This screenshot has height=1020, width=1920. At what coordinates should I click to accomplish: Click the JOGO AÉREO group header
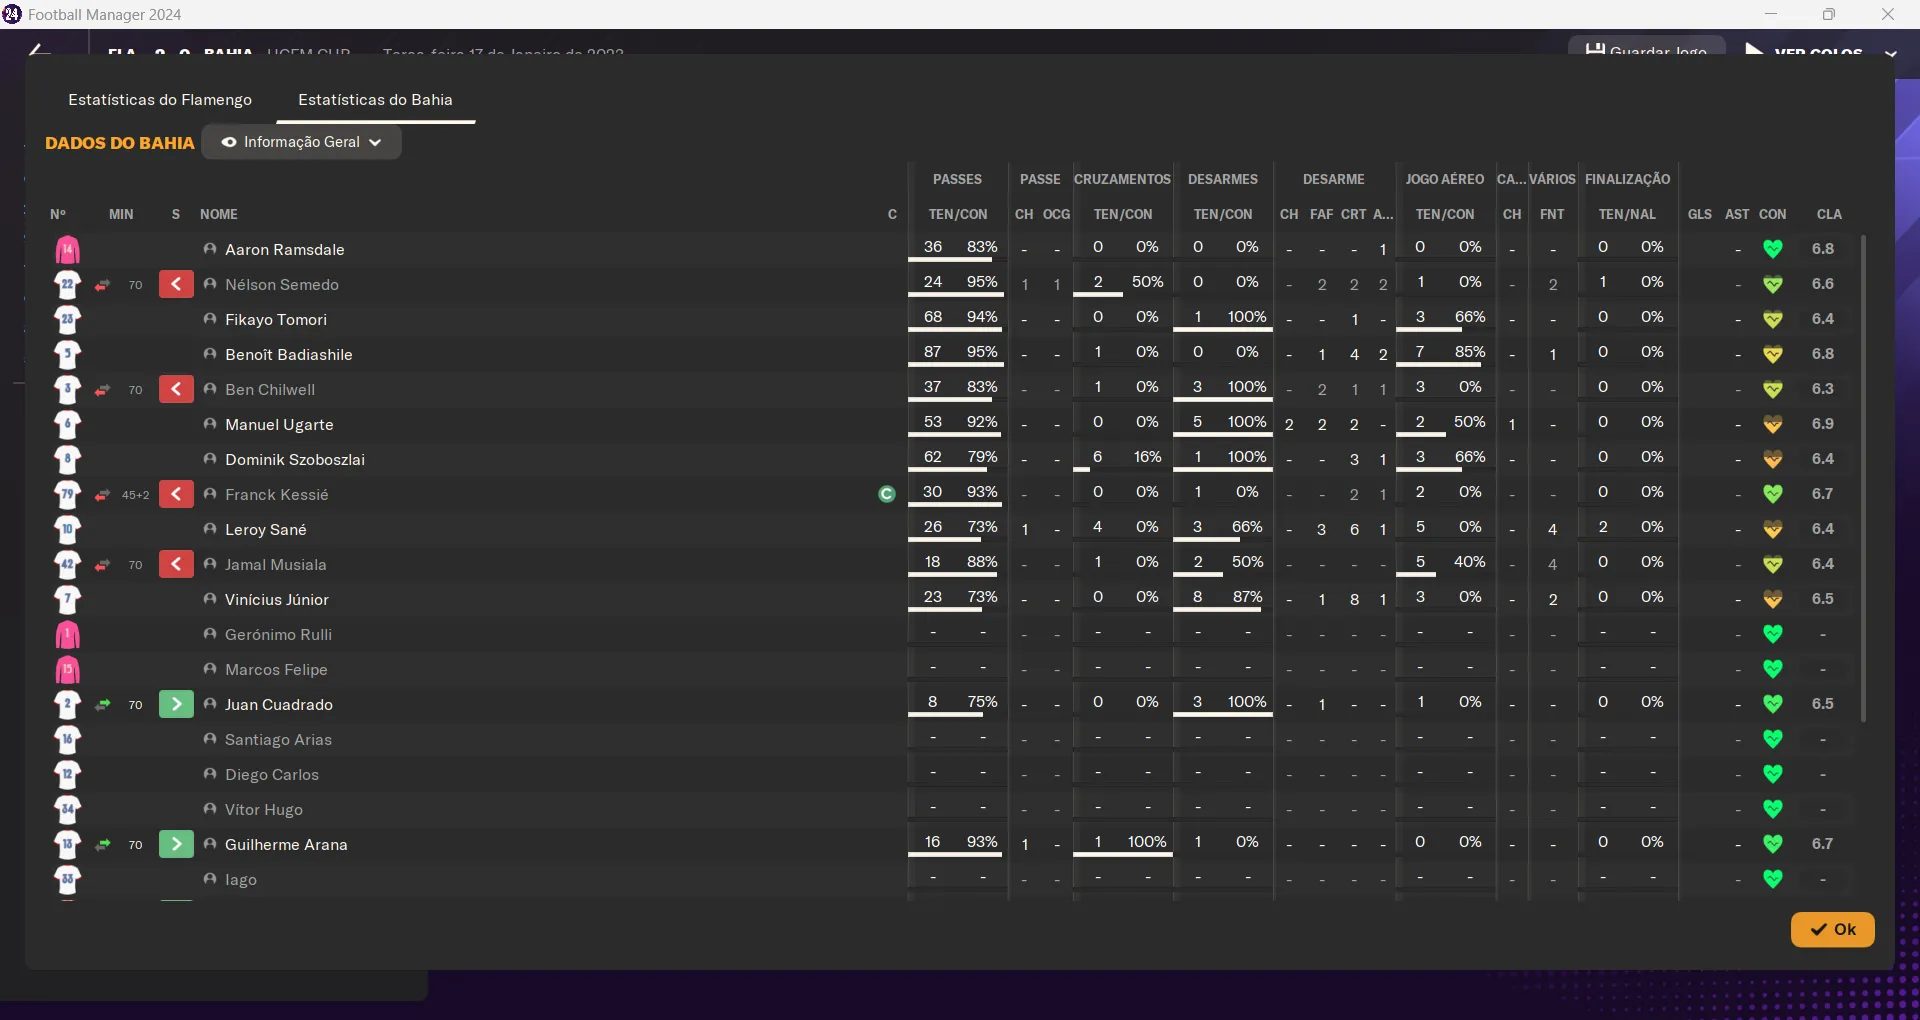pos(1444,179)
